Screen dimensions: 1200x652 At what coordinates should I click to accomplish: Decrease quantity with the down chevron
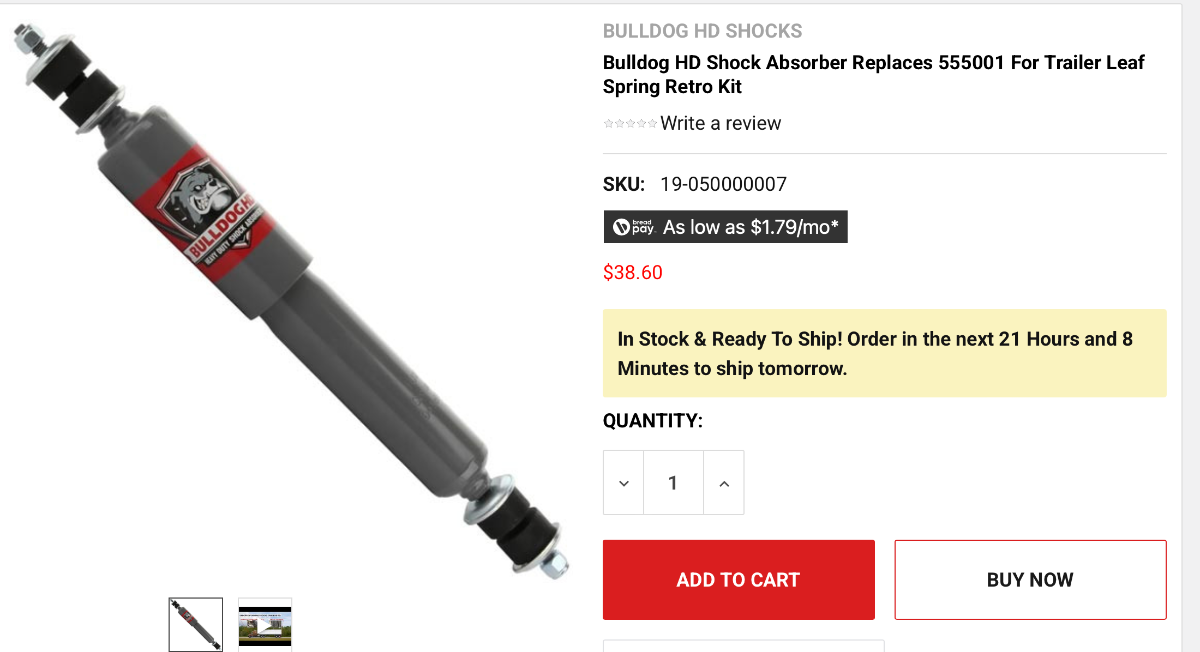(623, 483)
